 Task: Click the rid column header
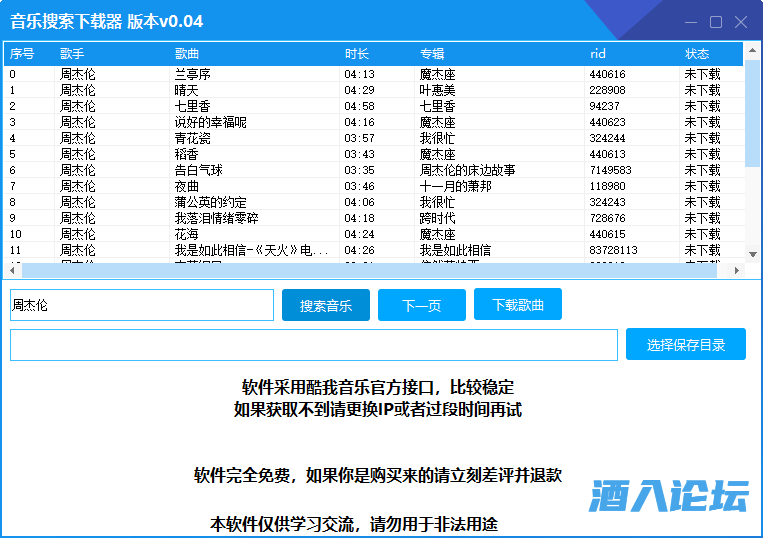(x=598, y=54)
